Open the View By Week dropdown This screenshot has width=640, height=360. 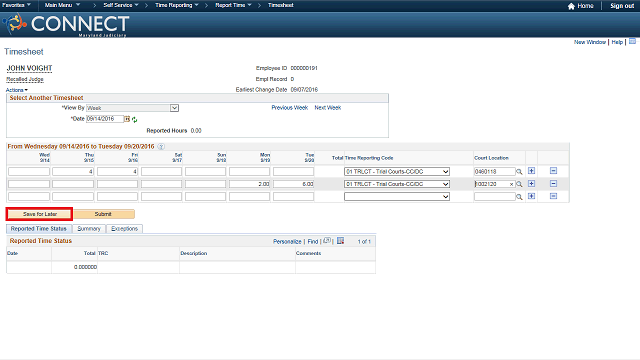[132, 108]
